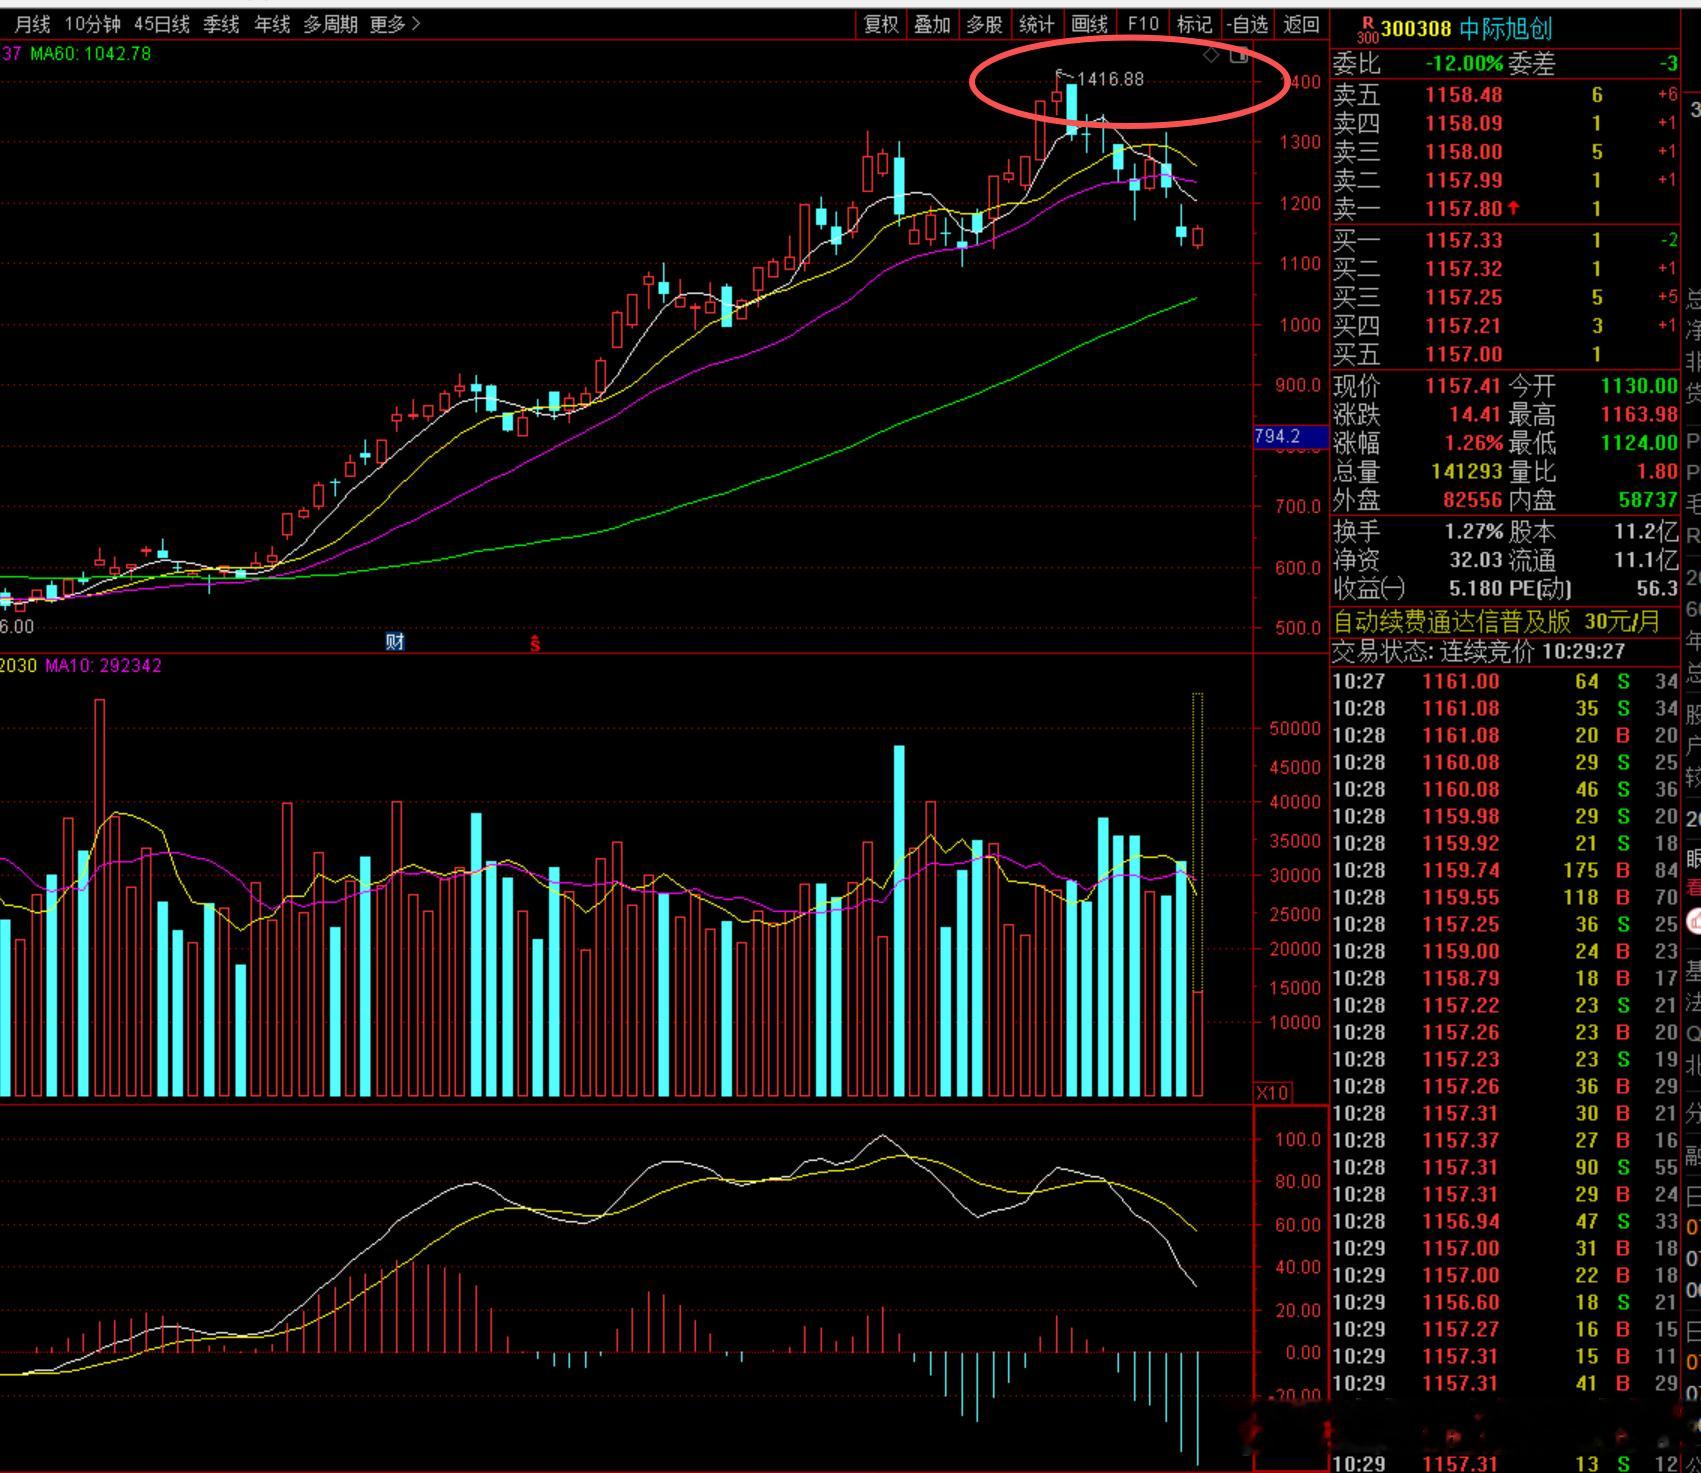
Task: Select the 买五 bid price 1157.00
Action: (1464, 354)
